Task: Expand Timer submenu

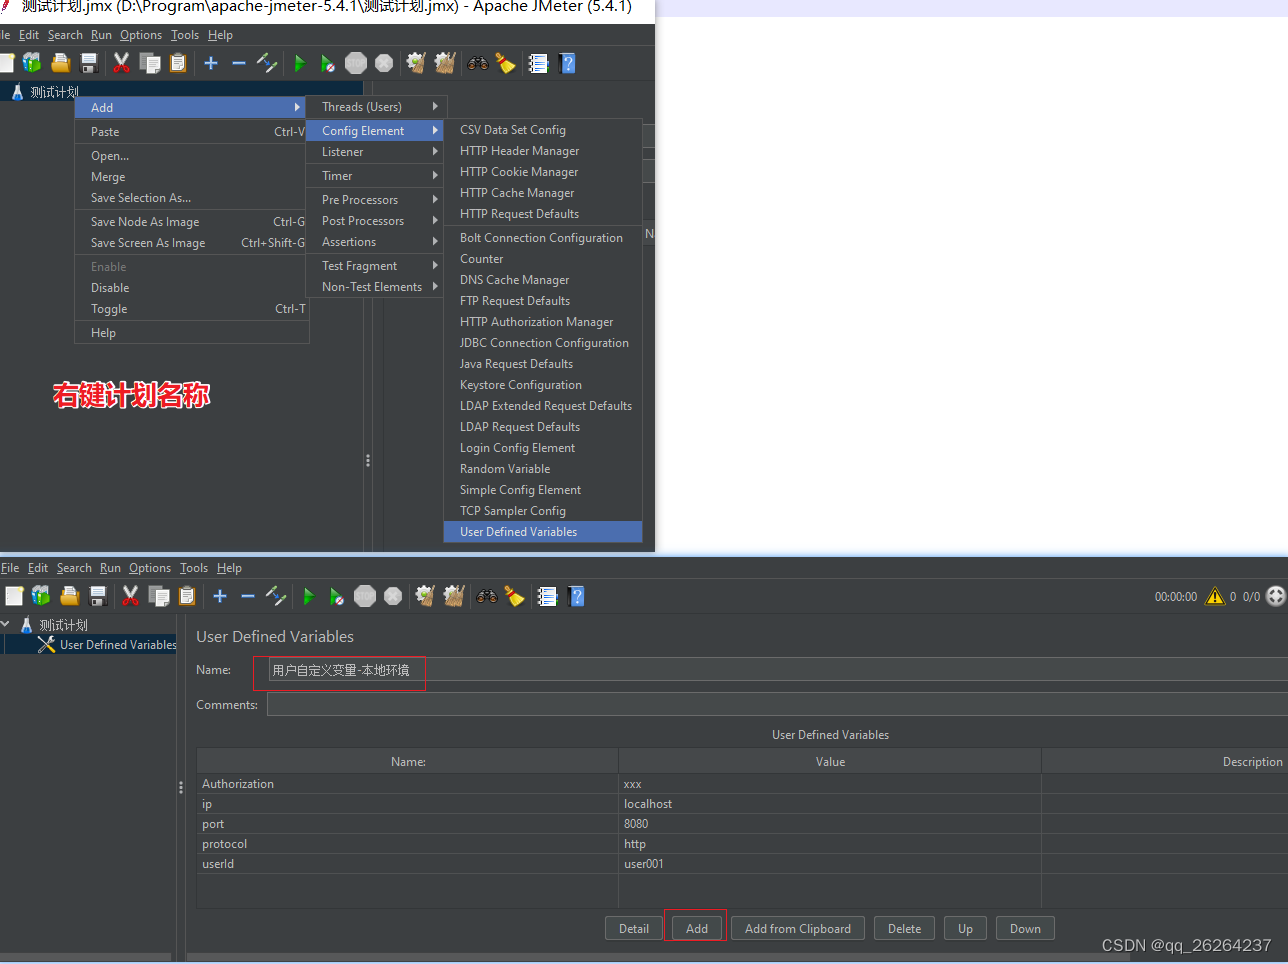Action: [x=376, y=176]
